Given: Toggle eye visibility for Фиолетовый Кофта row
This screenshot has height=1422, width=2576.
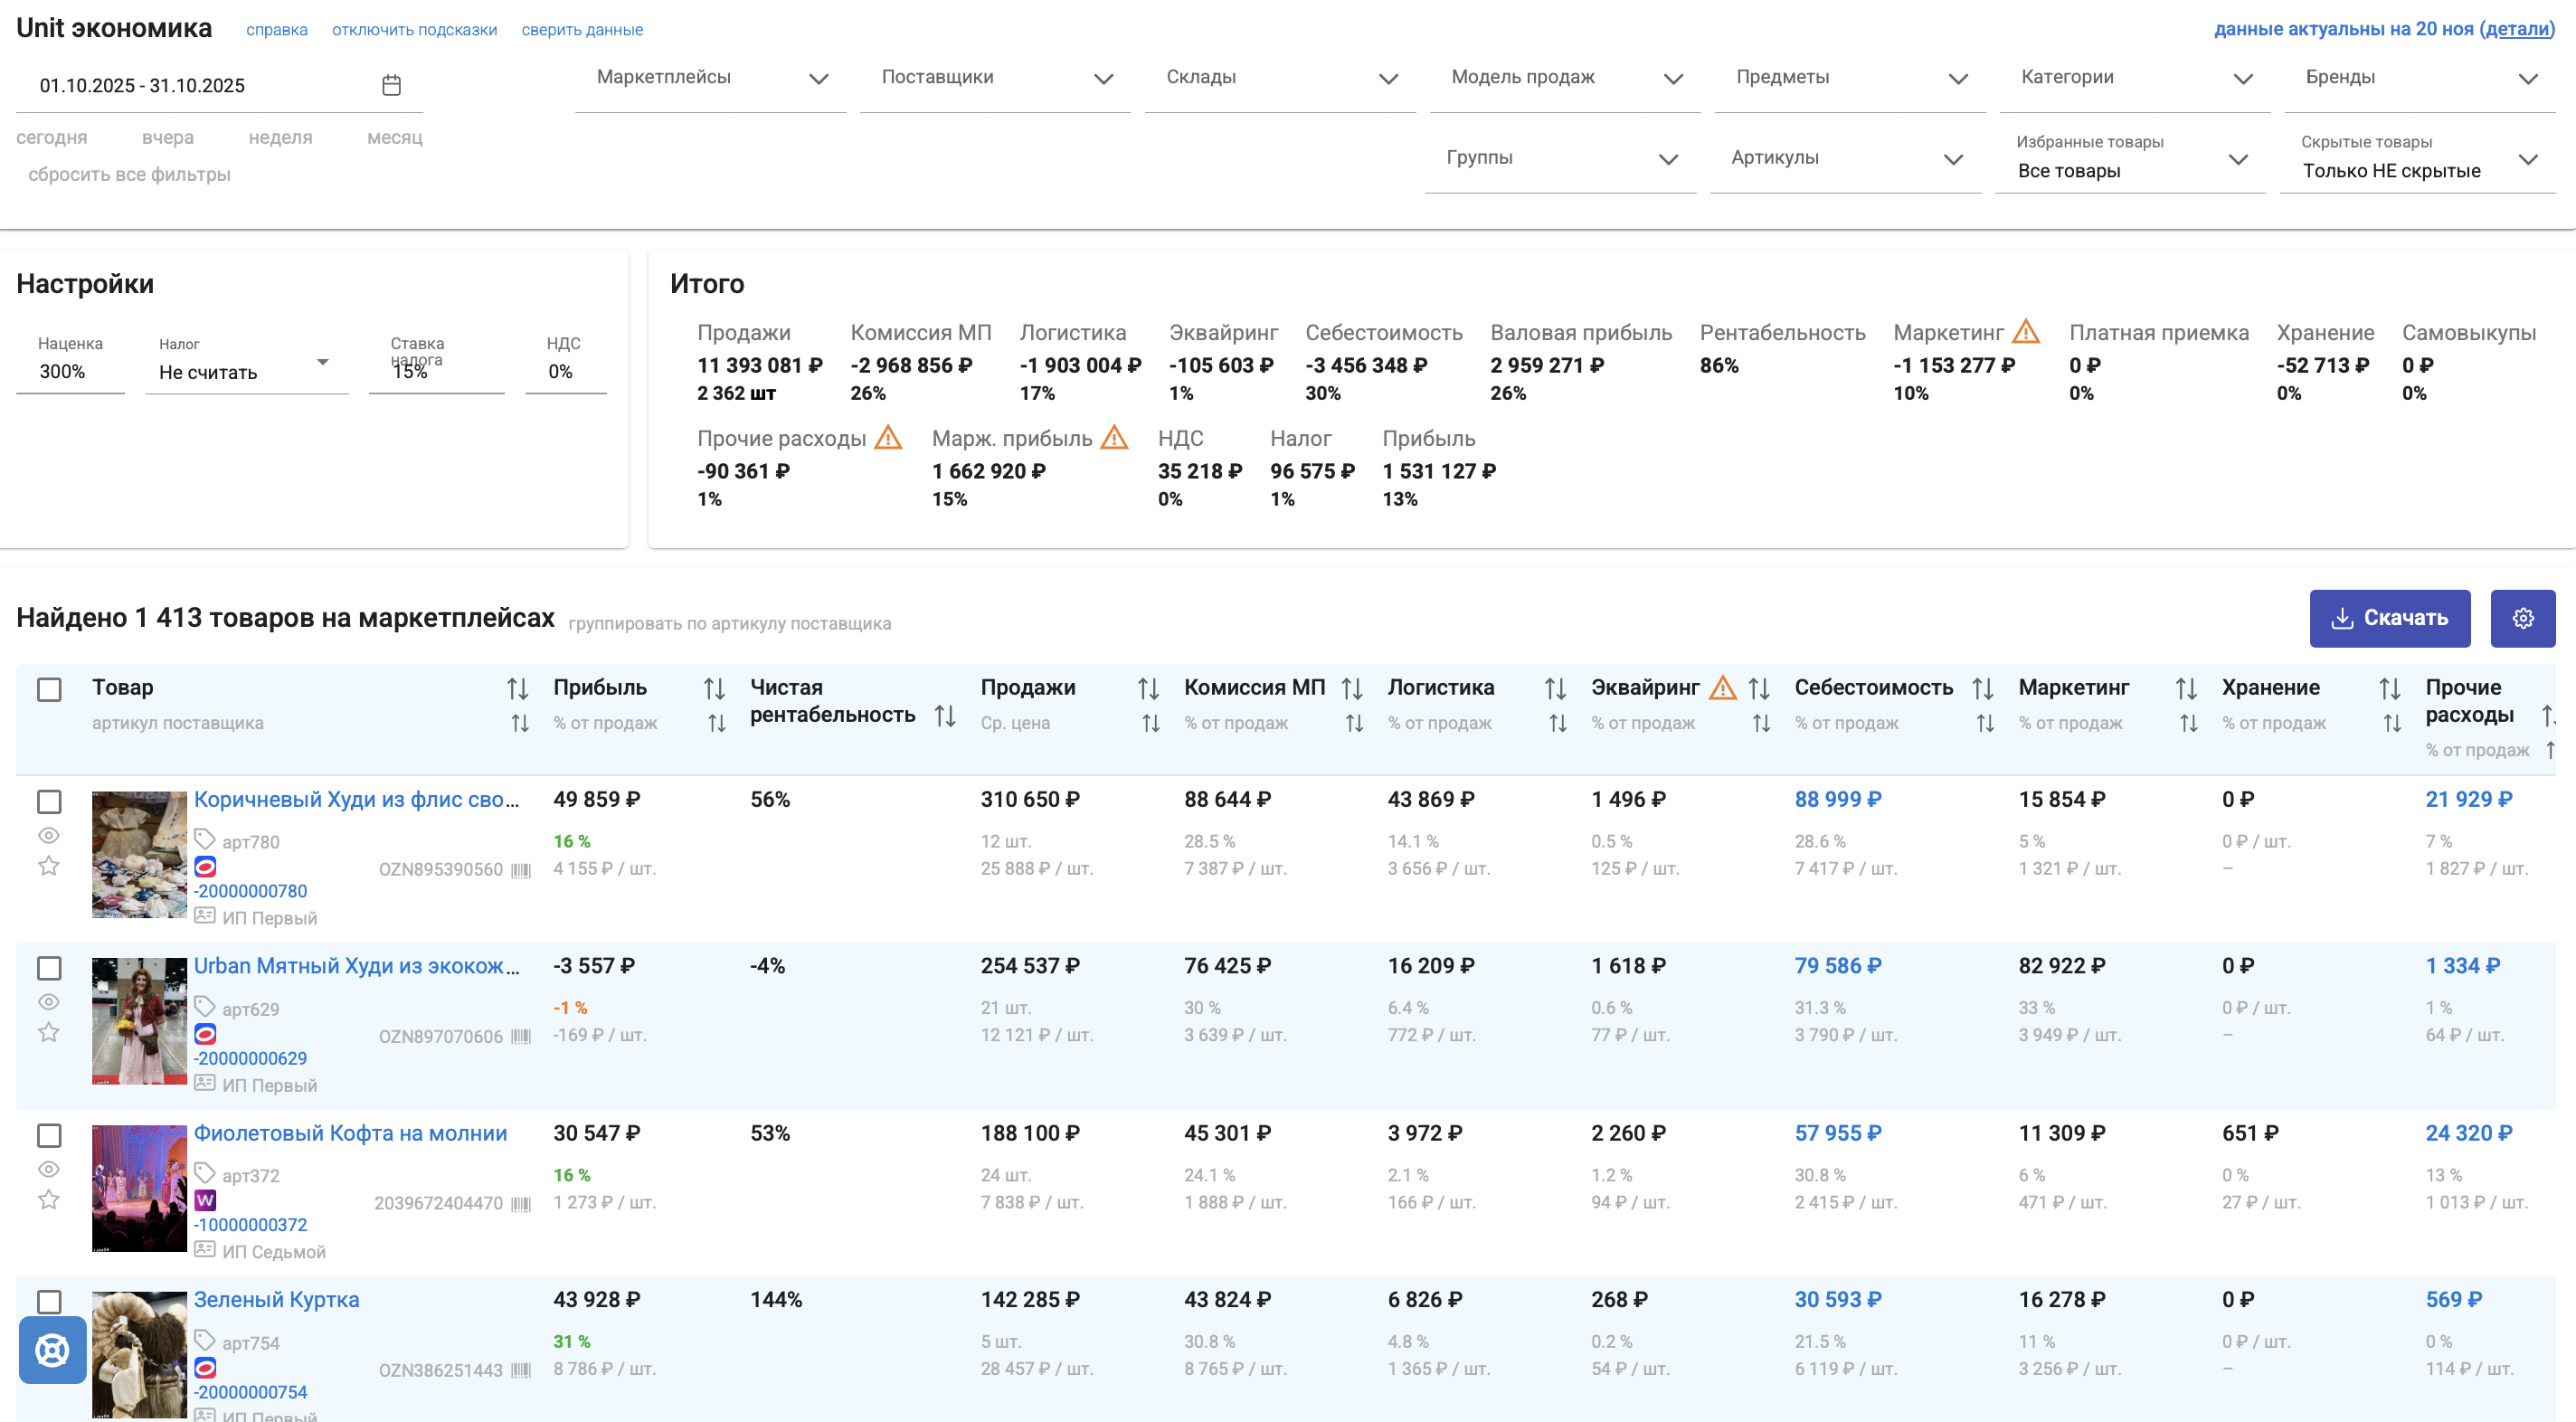Looking at the screenshot, I should pyautogui.click(x=48, y=1168).
